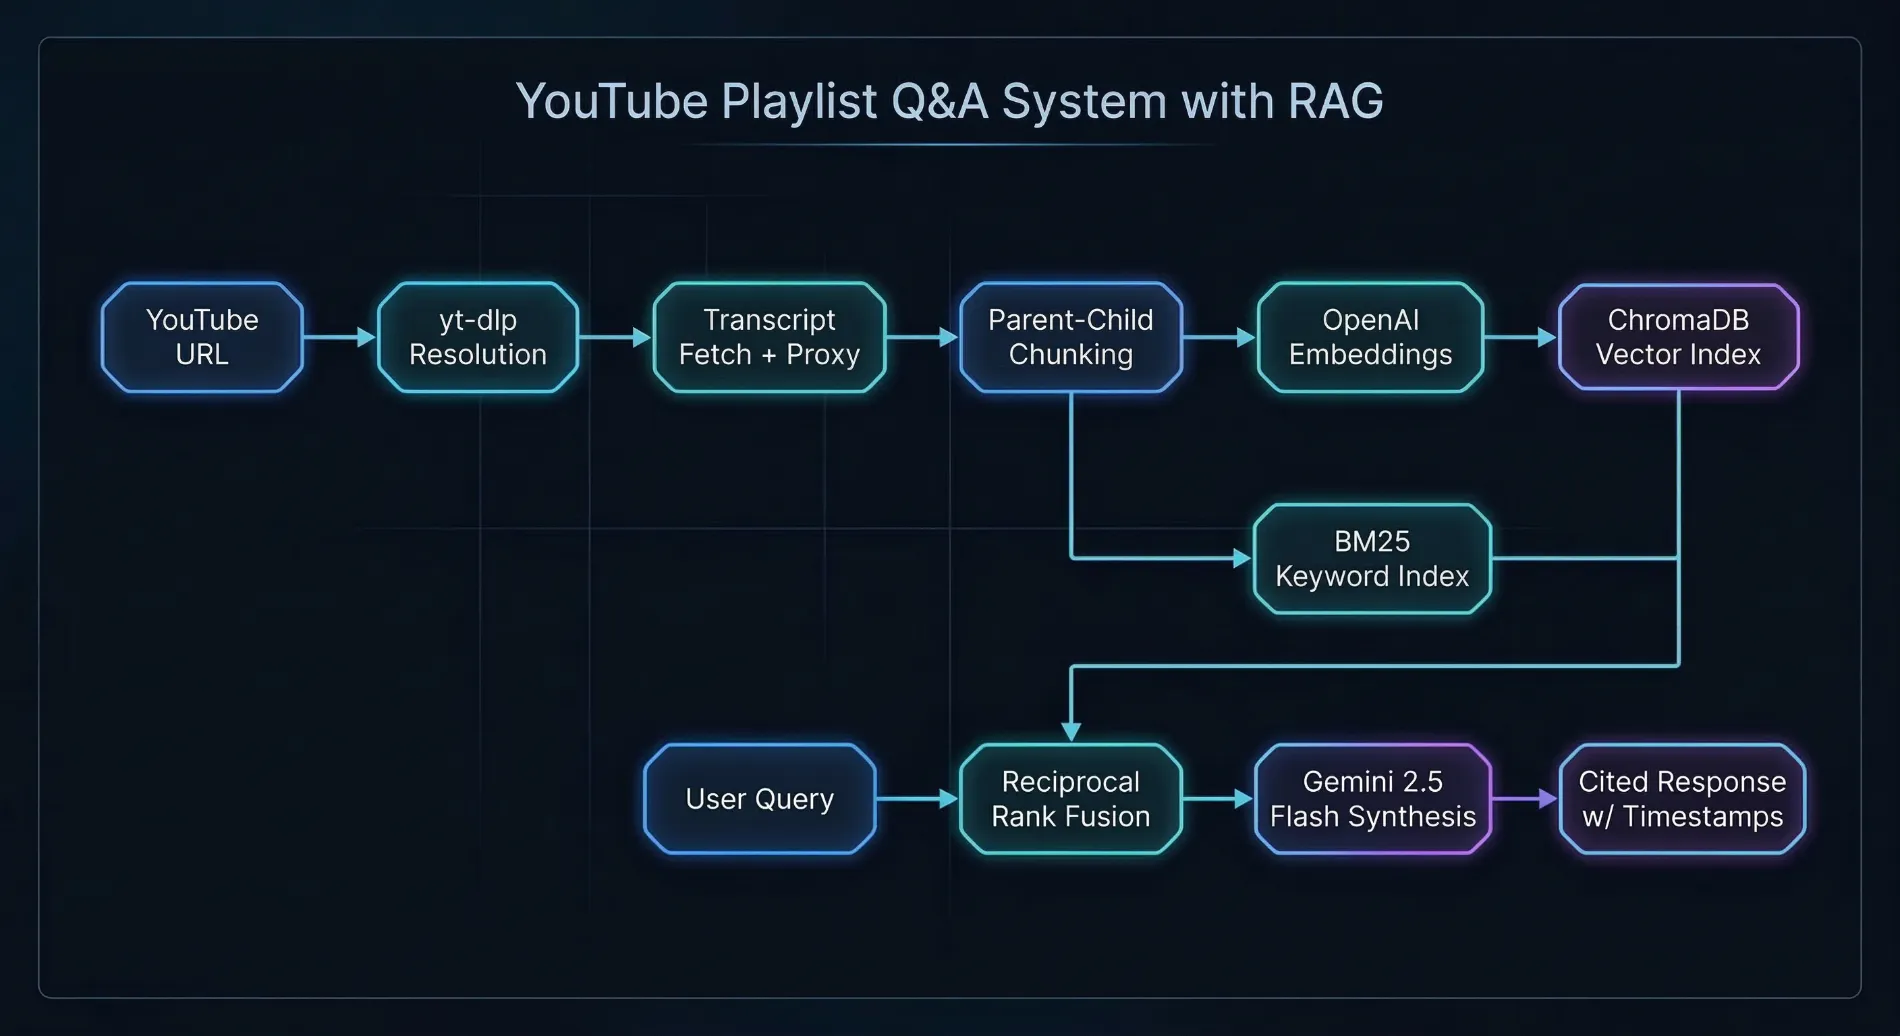Select the arrow between YouTube URL and yt-dlp
Viewport: 1900px width, 1036px height.
tap(338, 337)
